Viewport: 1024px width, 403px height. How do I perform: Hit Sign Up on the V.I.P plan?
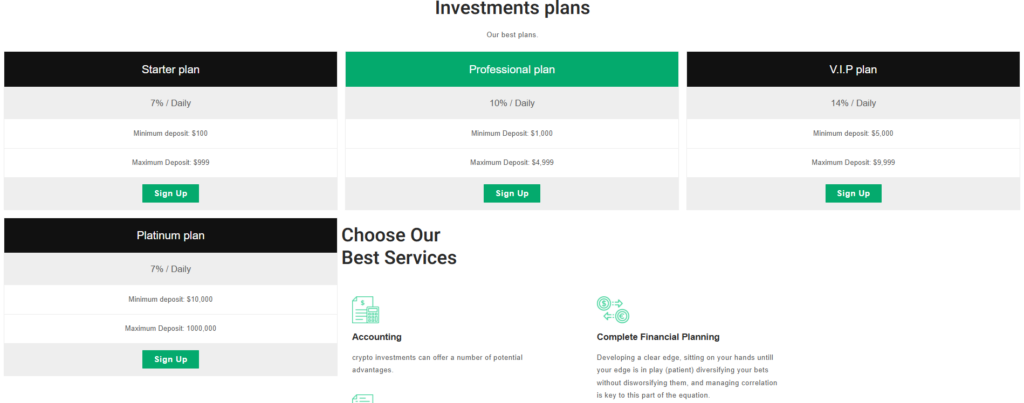click(x=853, y=193)
